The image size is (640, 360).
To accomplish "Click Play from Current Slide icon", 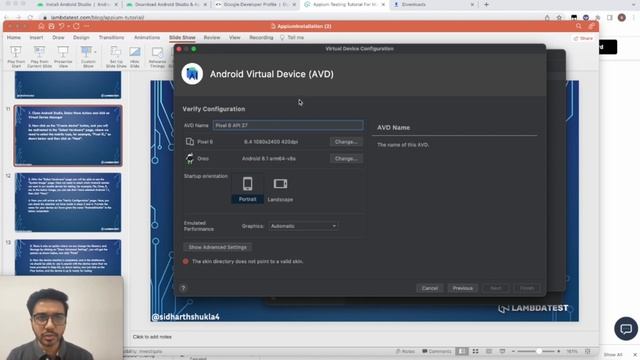I will pos(39,57).
